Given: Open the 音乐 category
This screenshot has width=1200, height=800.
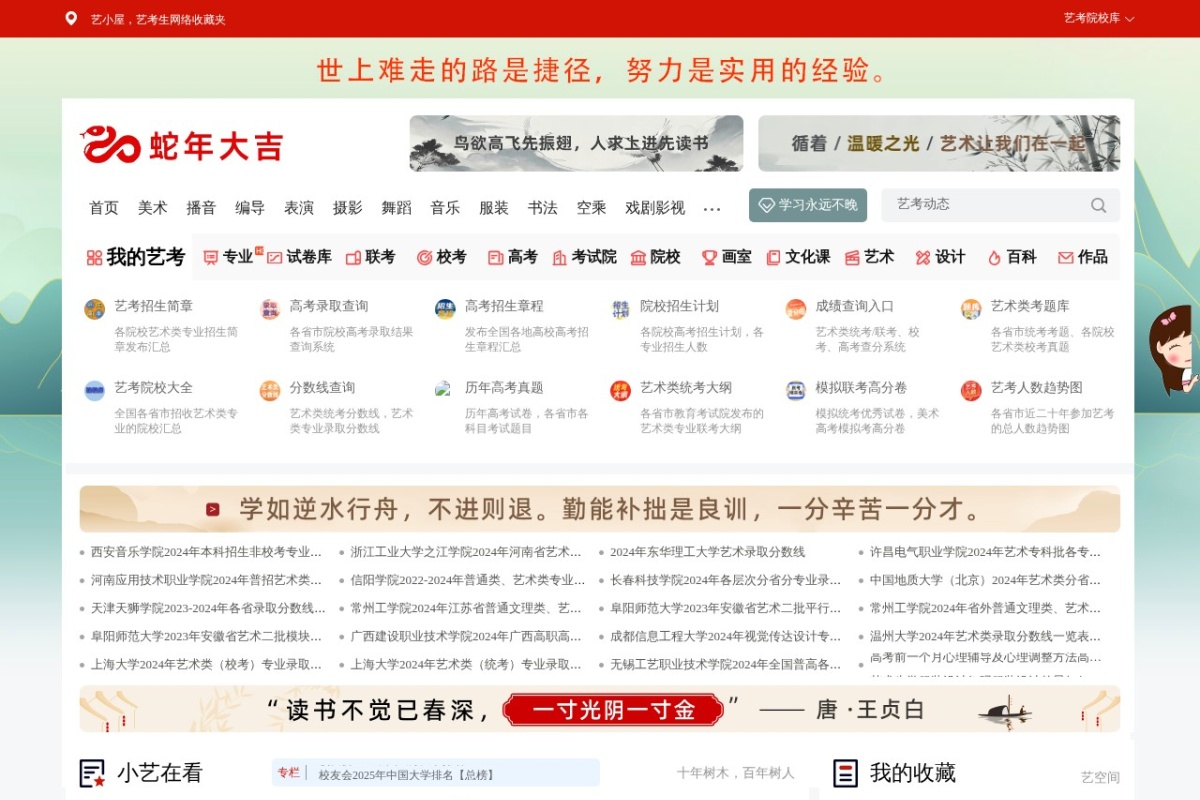Looking at the screenshot, I should [x=445, y=207].
